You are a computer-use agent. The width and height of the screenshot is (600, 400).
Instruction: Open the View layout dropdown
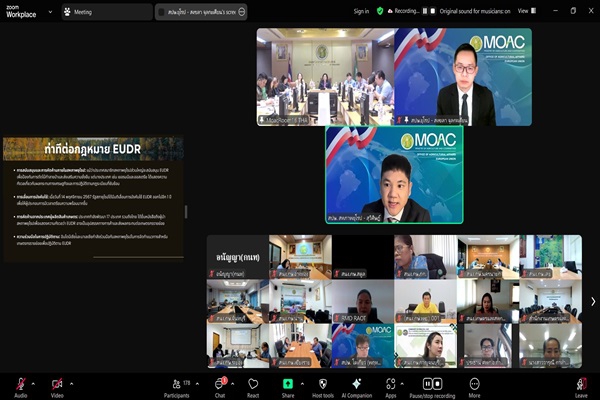tap(526, 11)
